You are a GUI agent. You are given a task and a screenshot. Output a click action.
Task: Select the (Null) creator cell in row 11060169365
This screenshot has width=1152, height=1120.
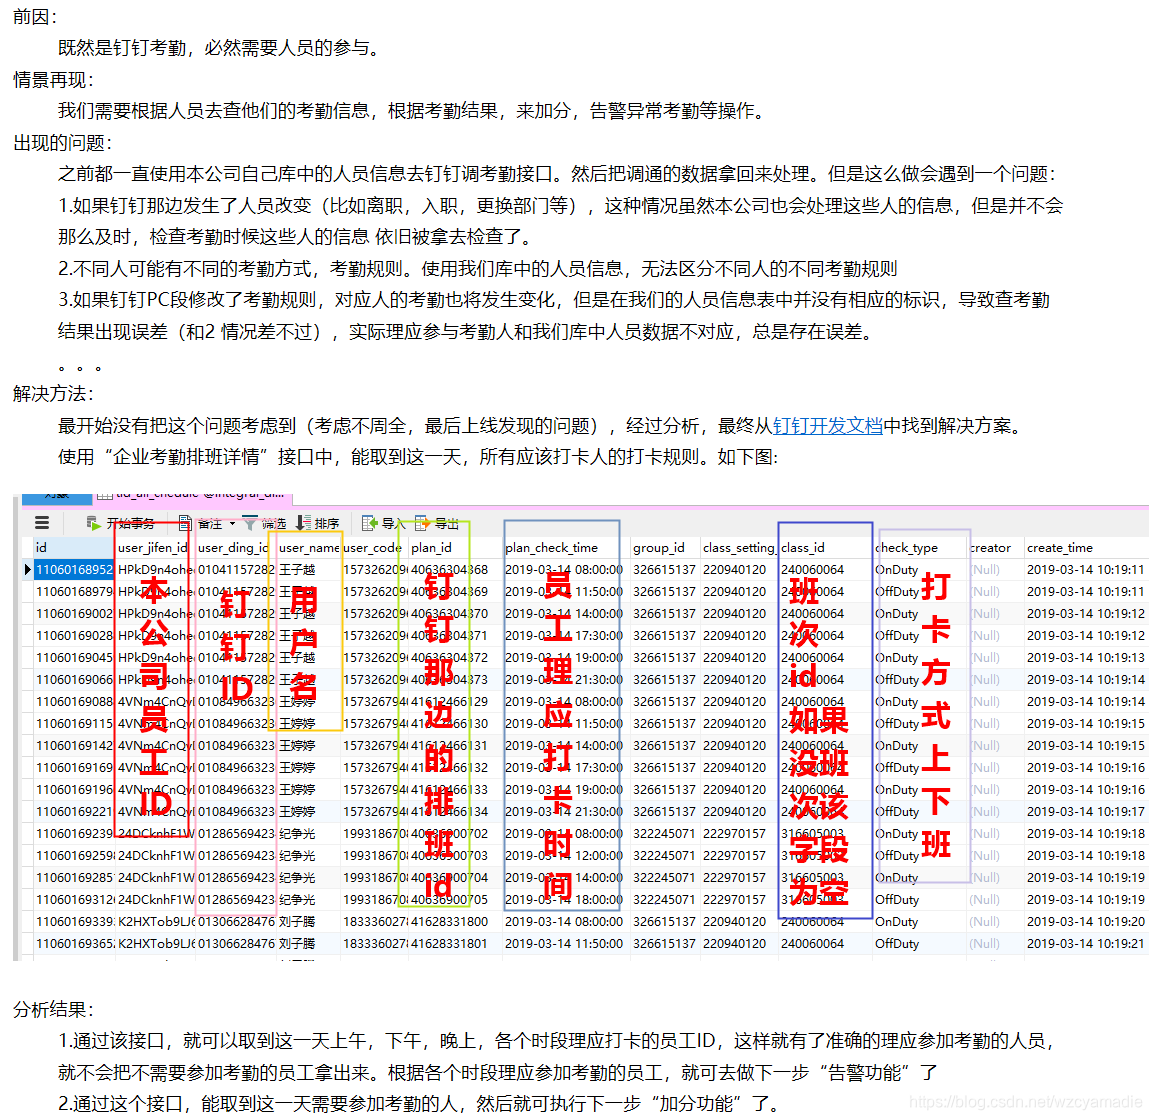[995, 944]
